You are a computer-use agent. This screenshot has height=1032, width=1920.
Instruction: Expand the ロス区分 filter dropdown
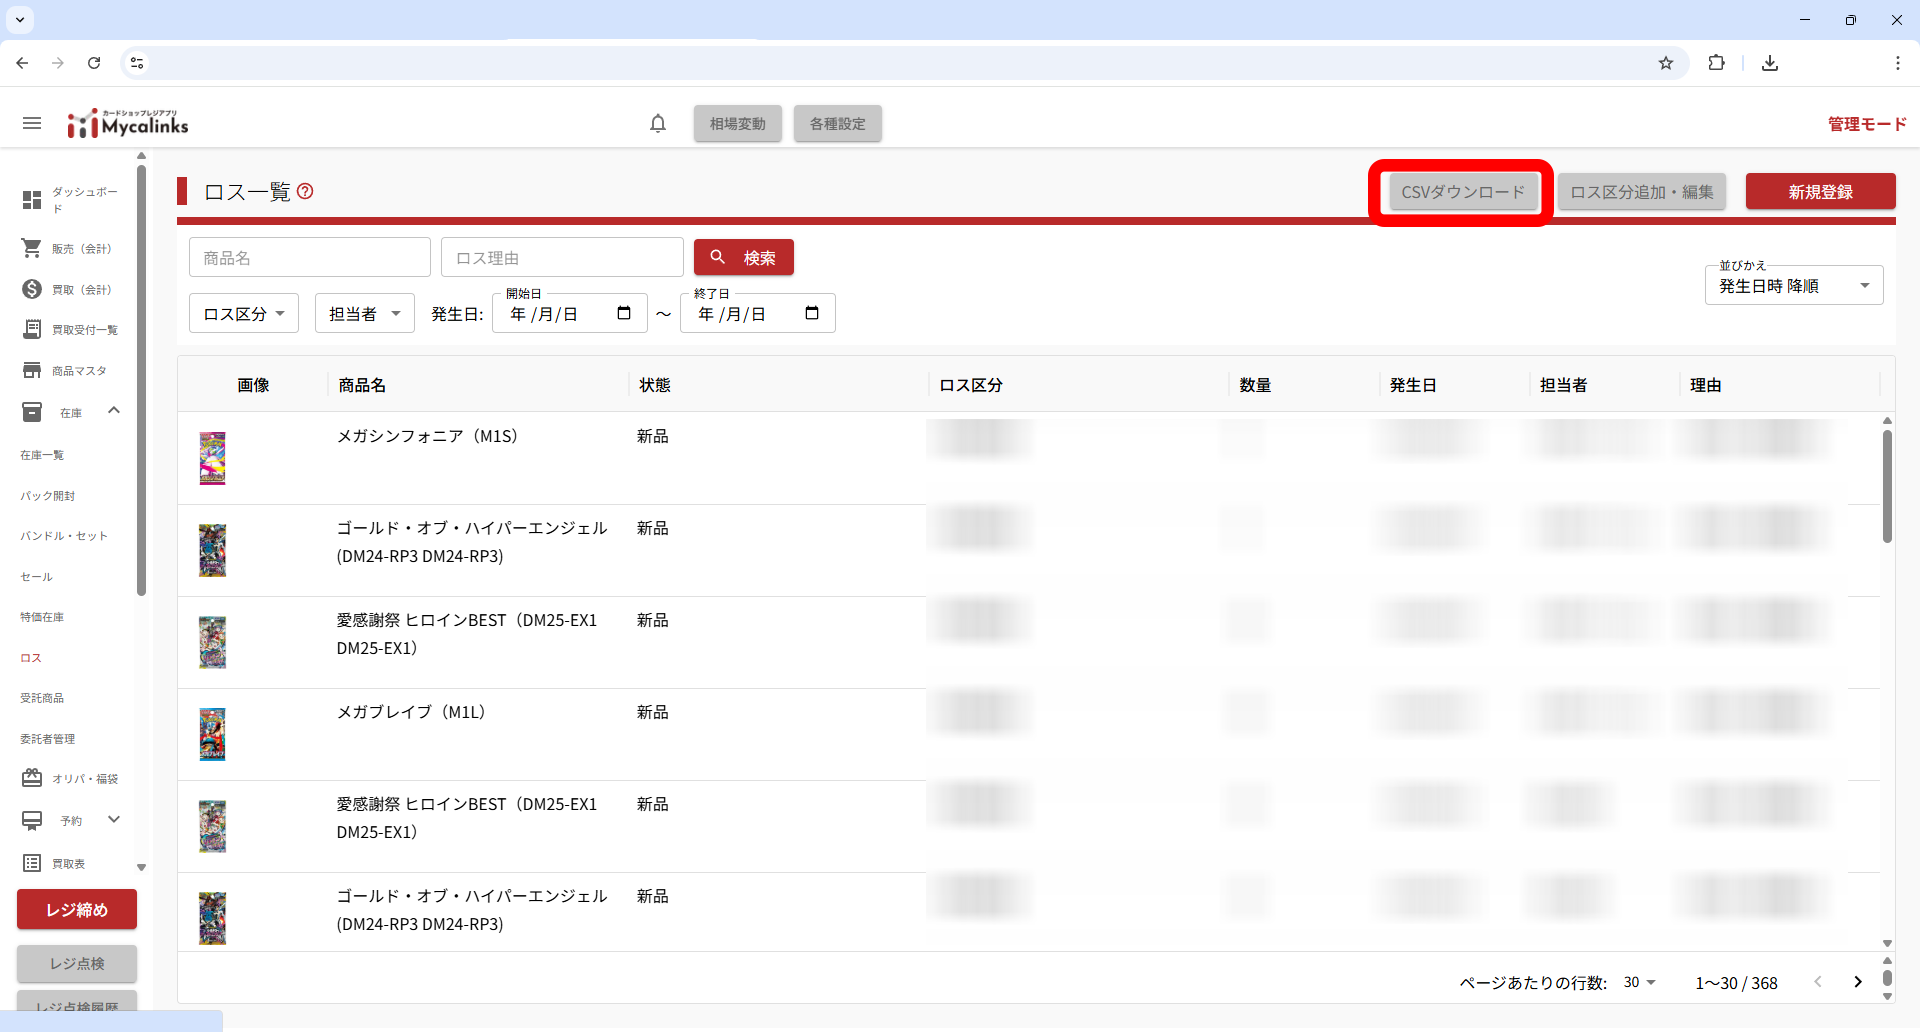(244, 313)
